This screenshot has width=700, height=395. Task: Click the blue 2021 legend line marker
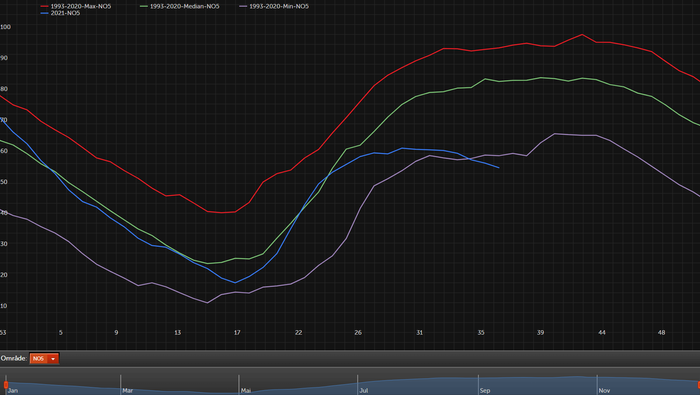click(x=45, y=13)
